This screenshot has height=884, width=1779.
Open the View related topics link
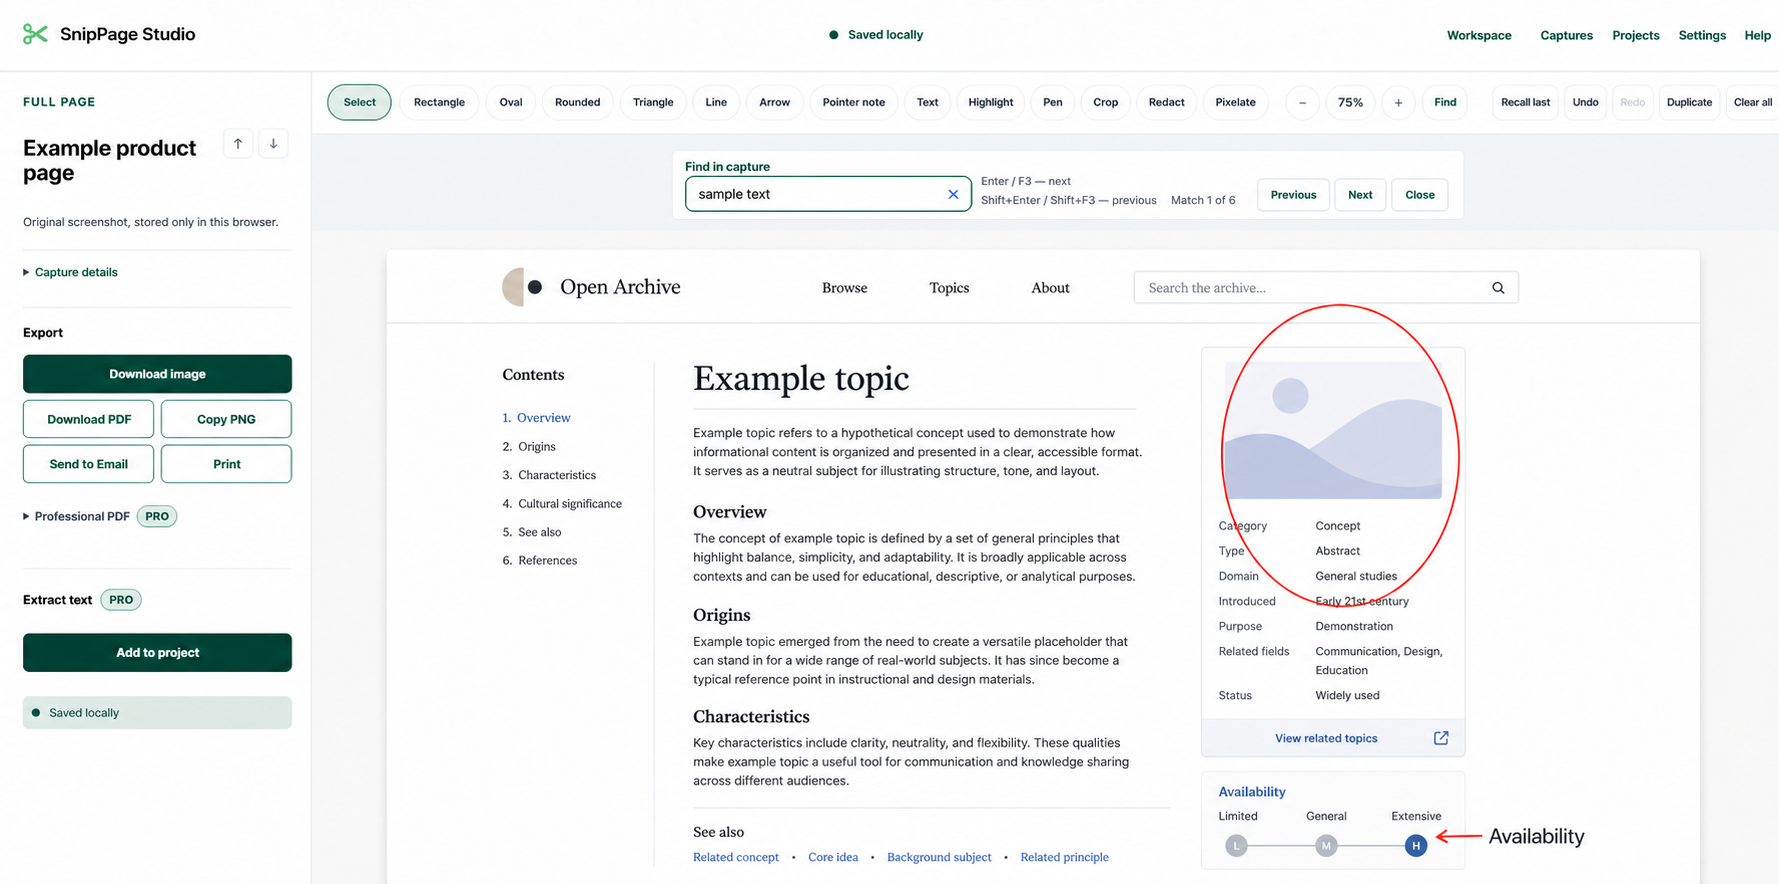point(1326,738)
